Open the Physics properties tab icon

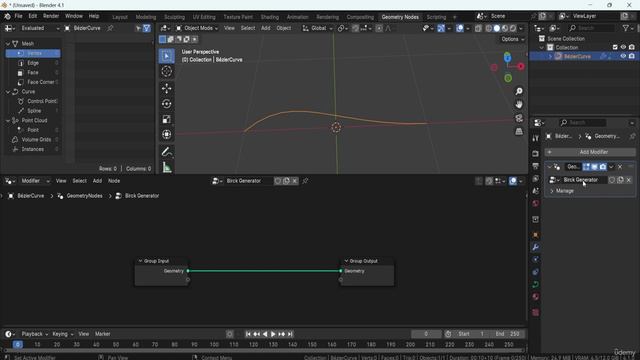pyautogui.click(x=536, y=272)
